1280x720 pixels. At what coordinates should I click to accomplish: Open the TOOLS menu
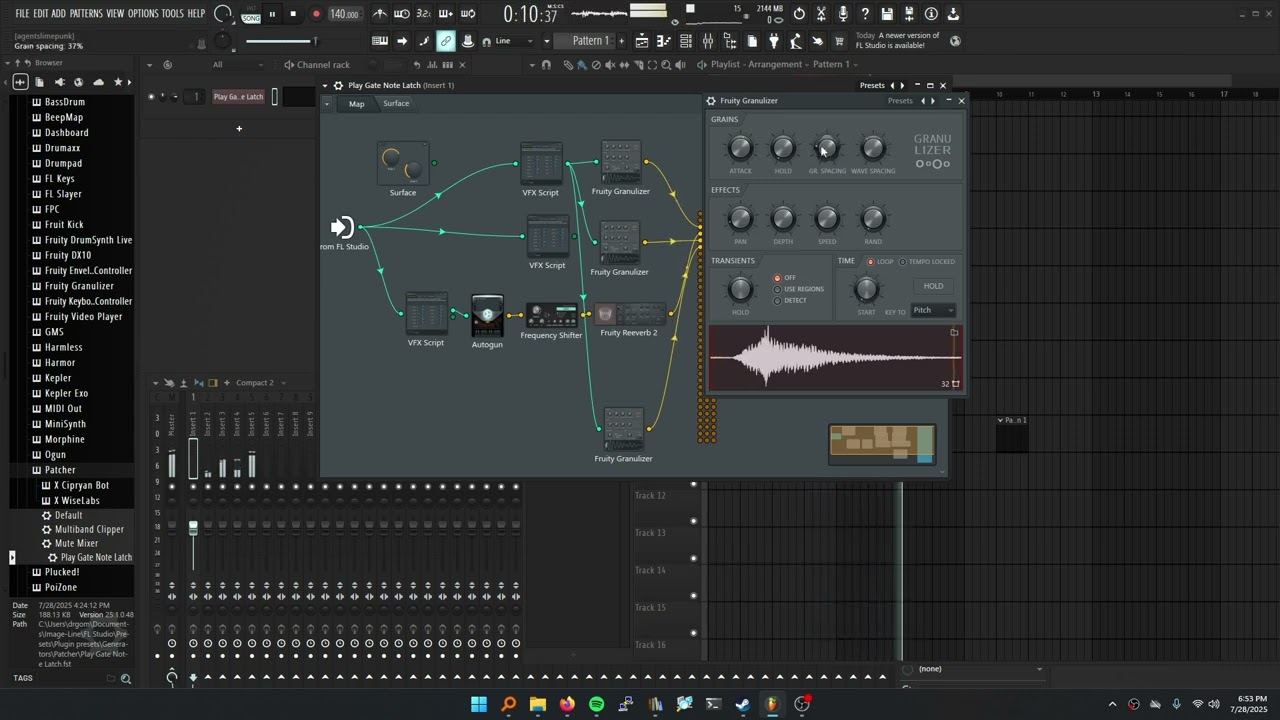click(173, 14)
